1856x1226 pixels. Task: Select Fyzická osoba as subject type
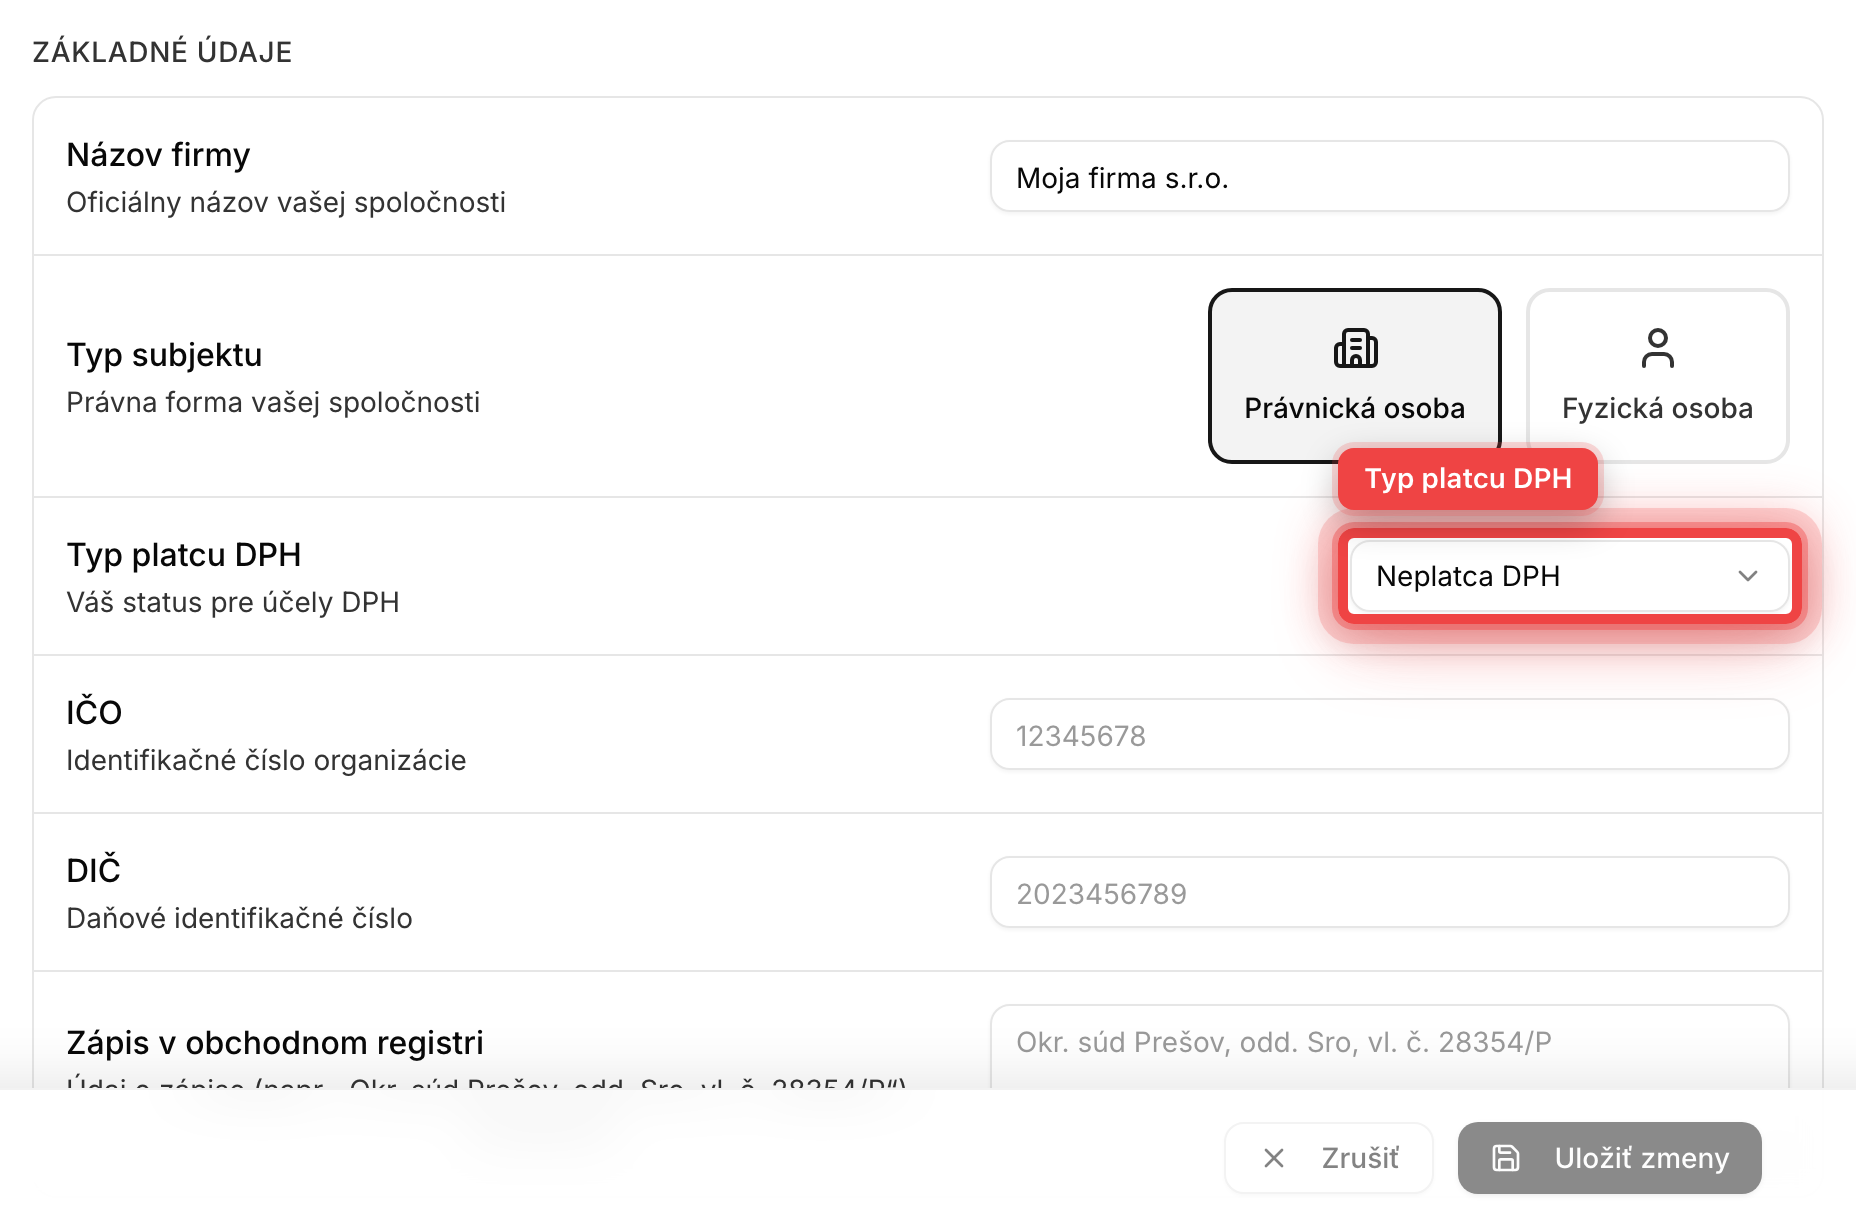pyautogui.click(x=1657, y=376)
